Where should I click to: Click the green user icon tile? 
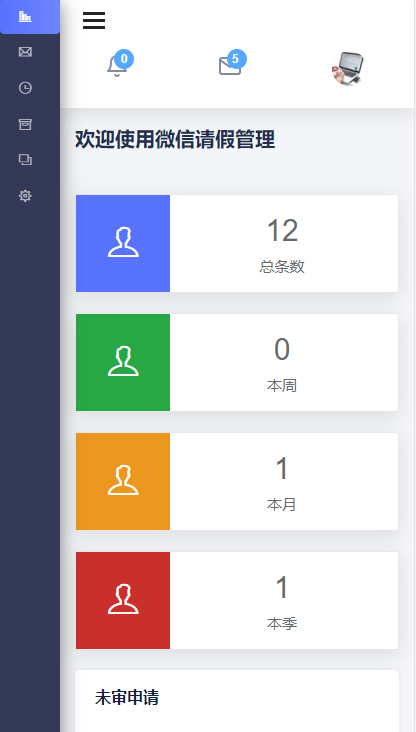[x=123, y=362]
